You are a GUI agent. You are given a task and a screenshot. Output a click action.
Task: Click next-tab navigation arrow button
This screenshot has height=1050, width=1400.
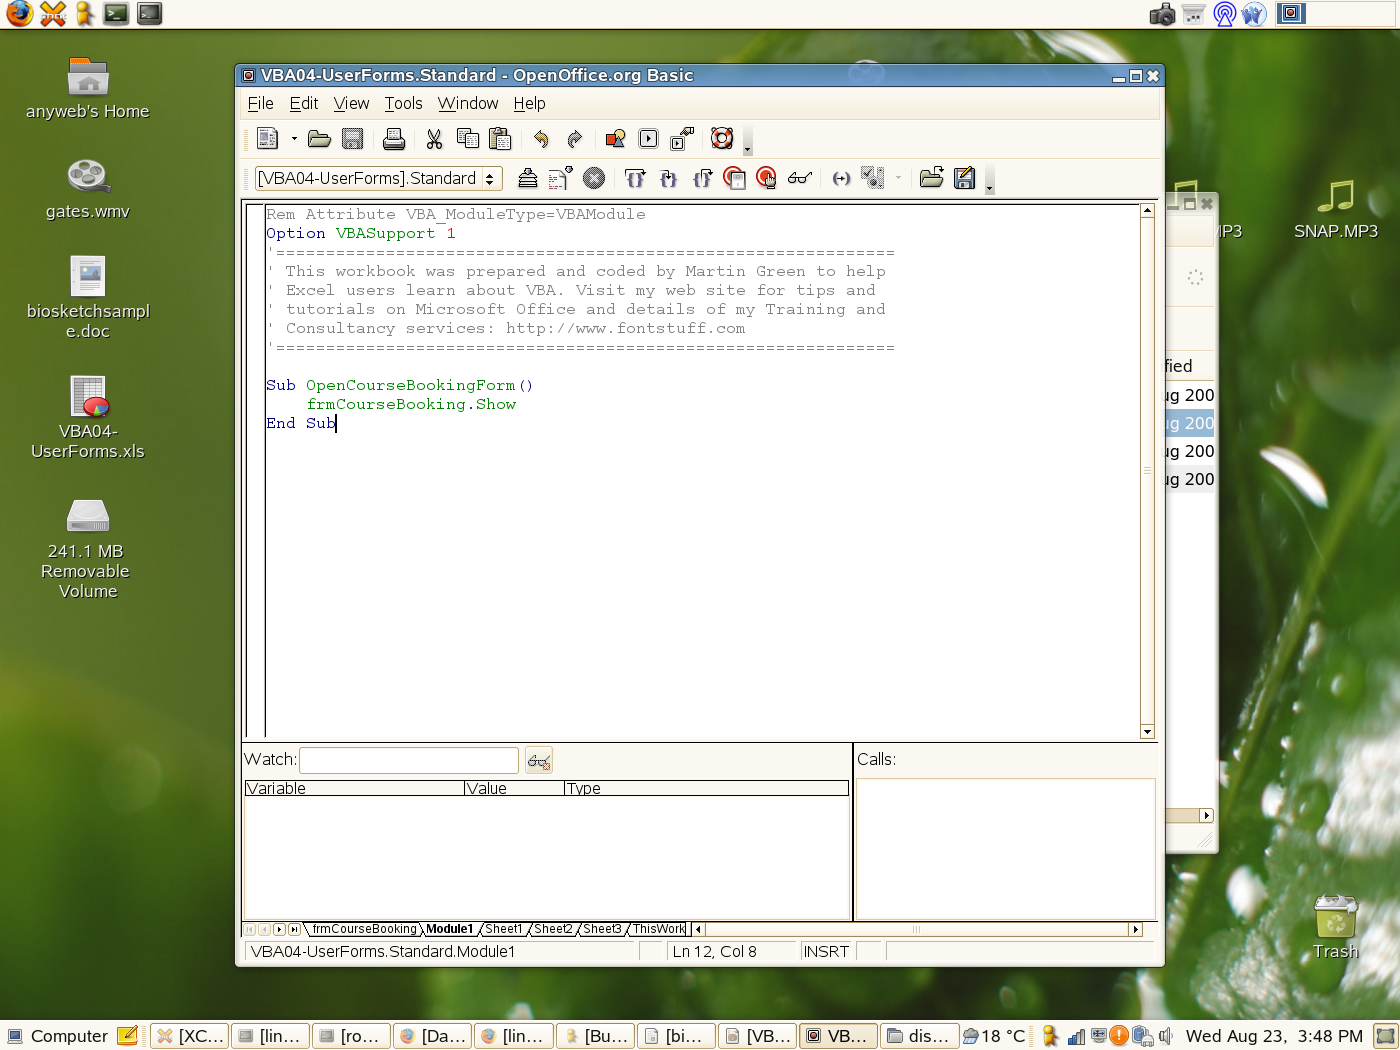tap(279, 929)
